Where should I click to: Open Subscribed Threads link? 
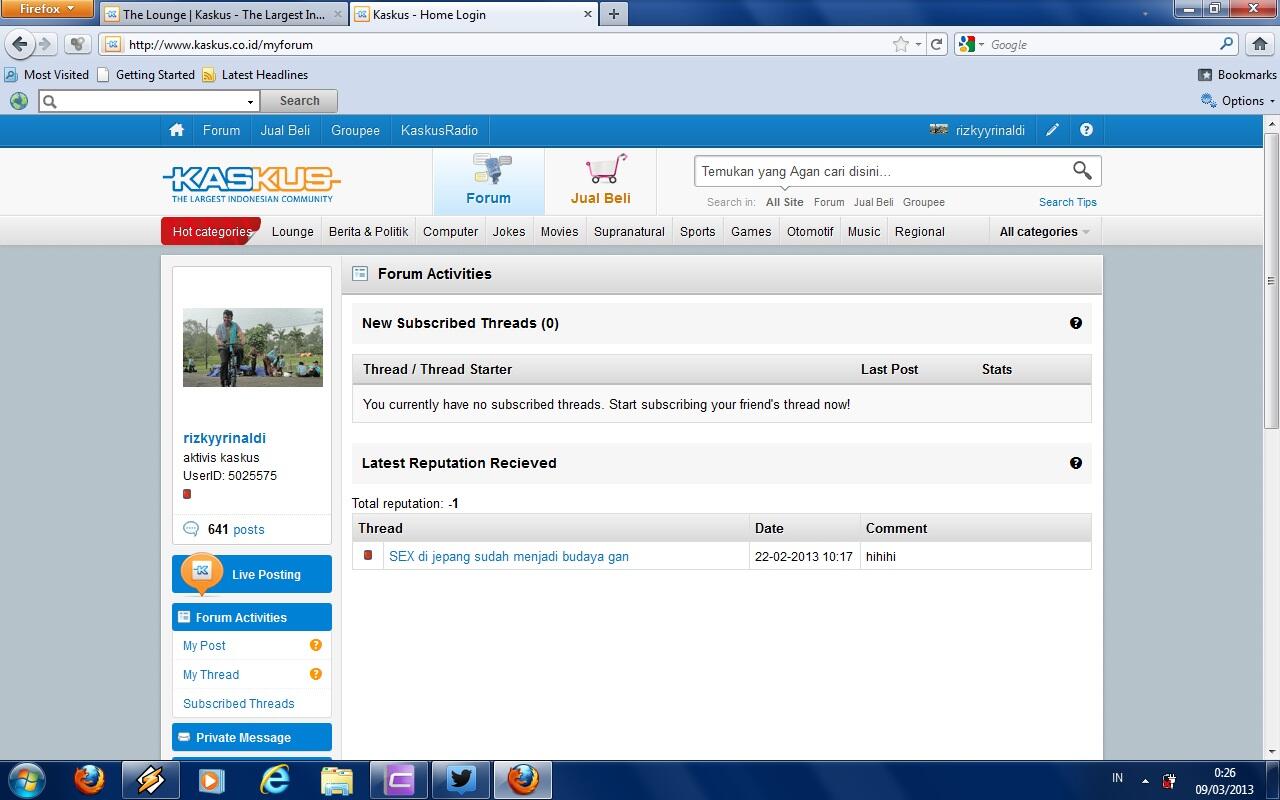click(239, 704)
